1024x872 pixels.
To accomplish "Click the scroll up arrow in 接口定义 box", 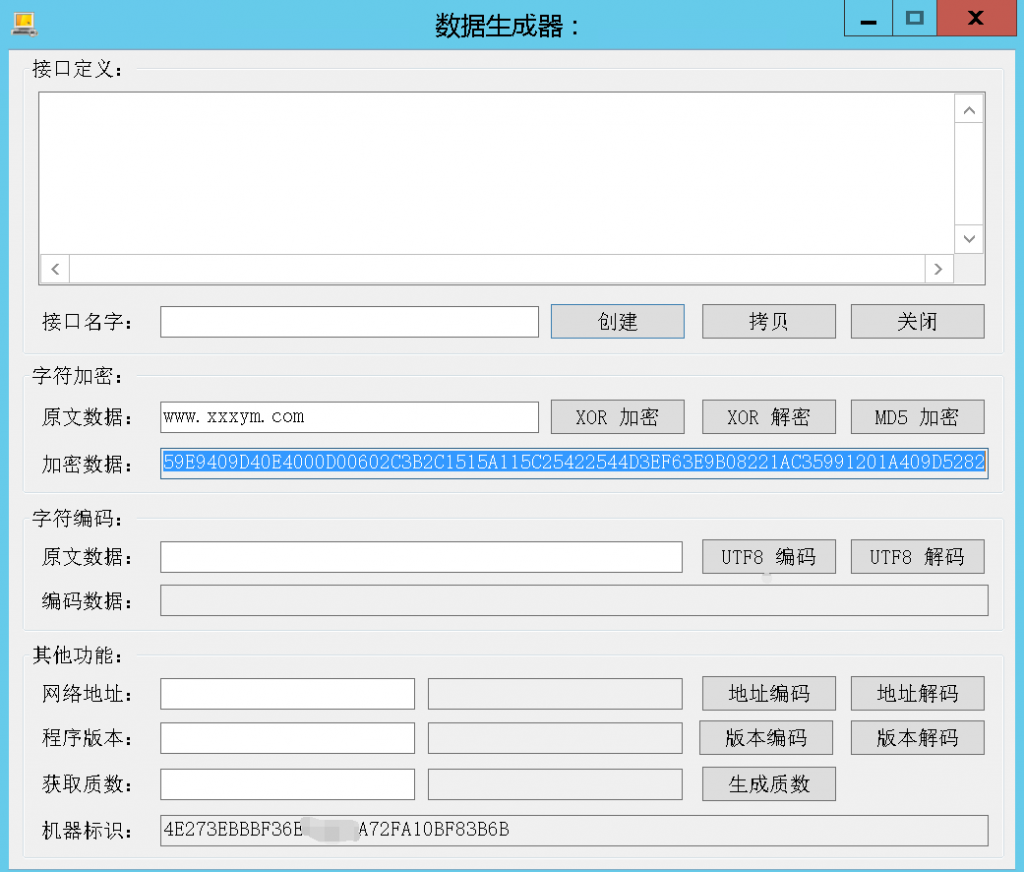I will [x=969, y=110].
